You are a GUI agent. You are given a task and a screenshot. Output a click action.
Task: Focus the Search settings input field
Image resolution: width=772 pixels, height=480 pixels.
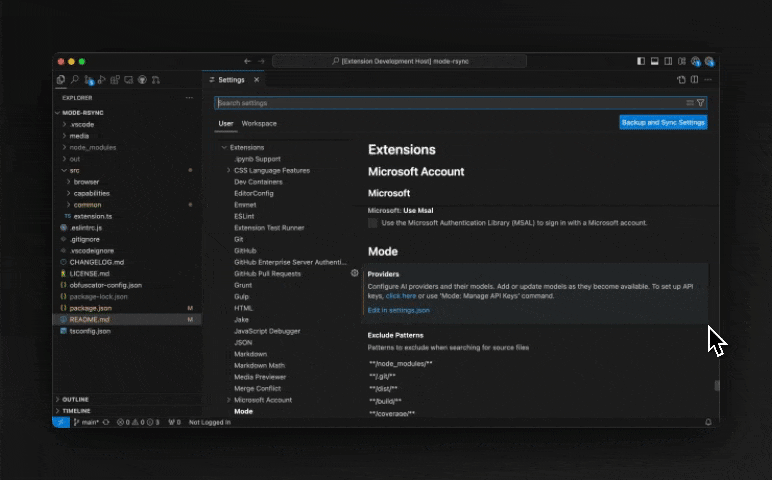(x=450, y=103)
